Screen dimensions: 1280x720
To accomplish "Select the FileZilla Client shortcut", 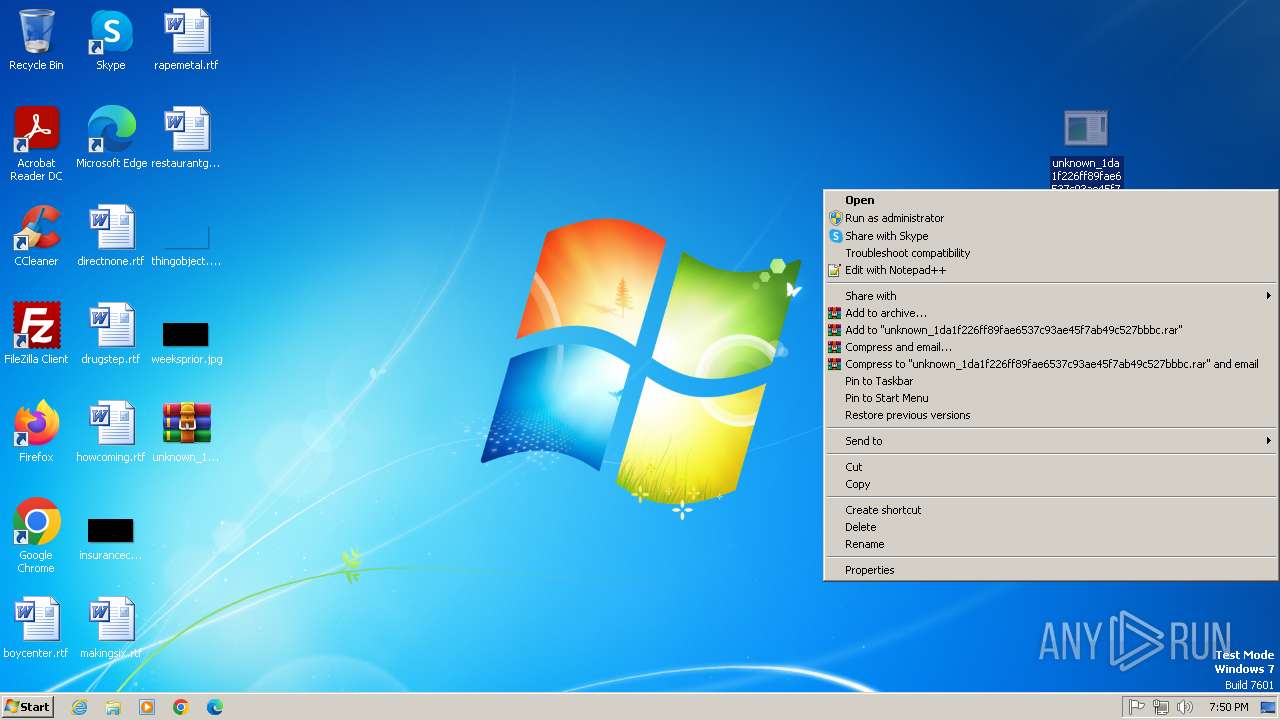I will [x=36, y=333].
